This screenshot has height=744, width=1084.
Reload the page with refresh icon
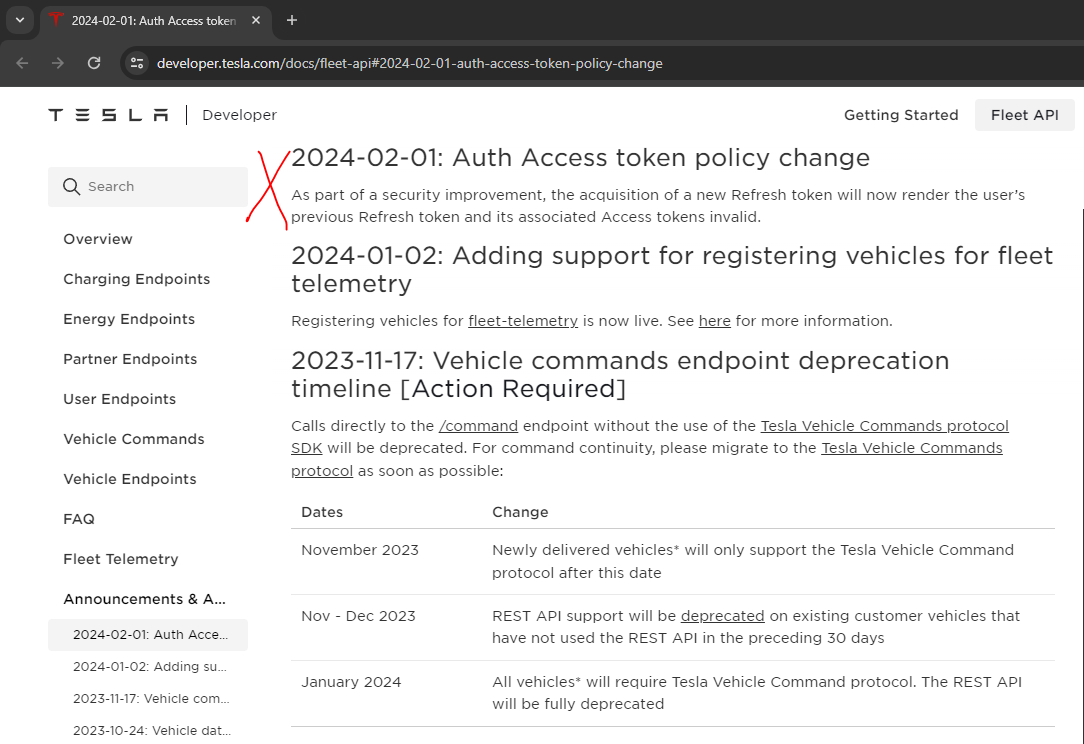pos(94,63)
